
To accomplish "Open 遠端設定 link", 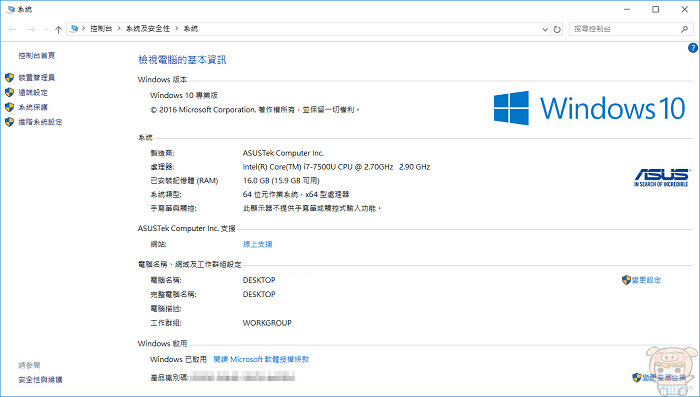I will click(x=33, y=92).
